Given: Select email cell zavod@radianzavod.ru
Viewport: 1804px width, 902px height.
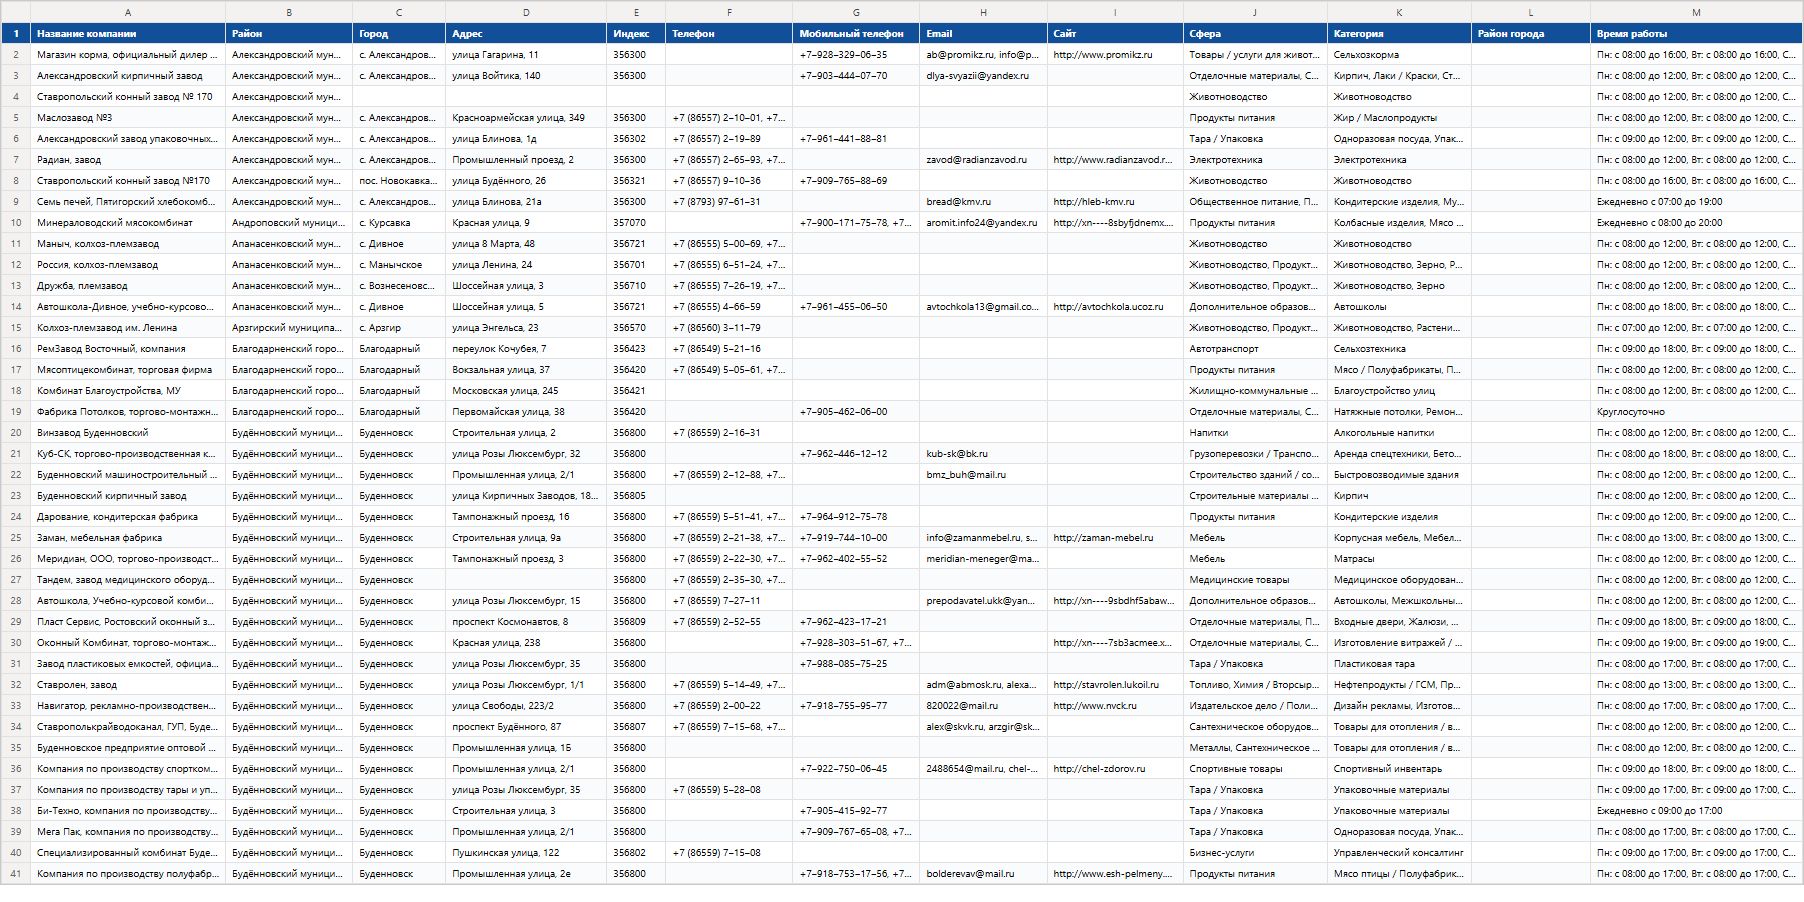Looking at the screenshot, I should 983,160.
